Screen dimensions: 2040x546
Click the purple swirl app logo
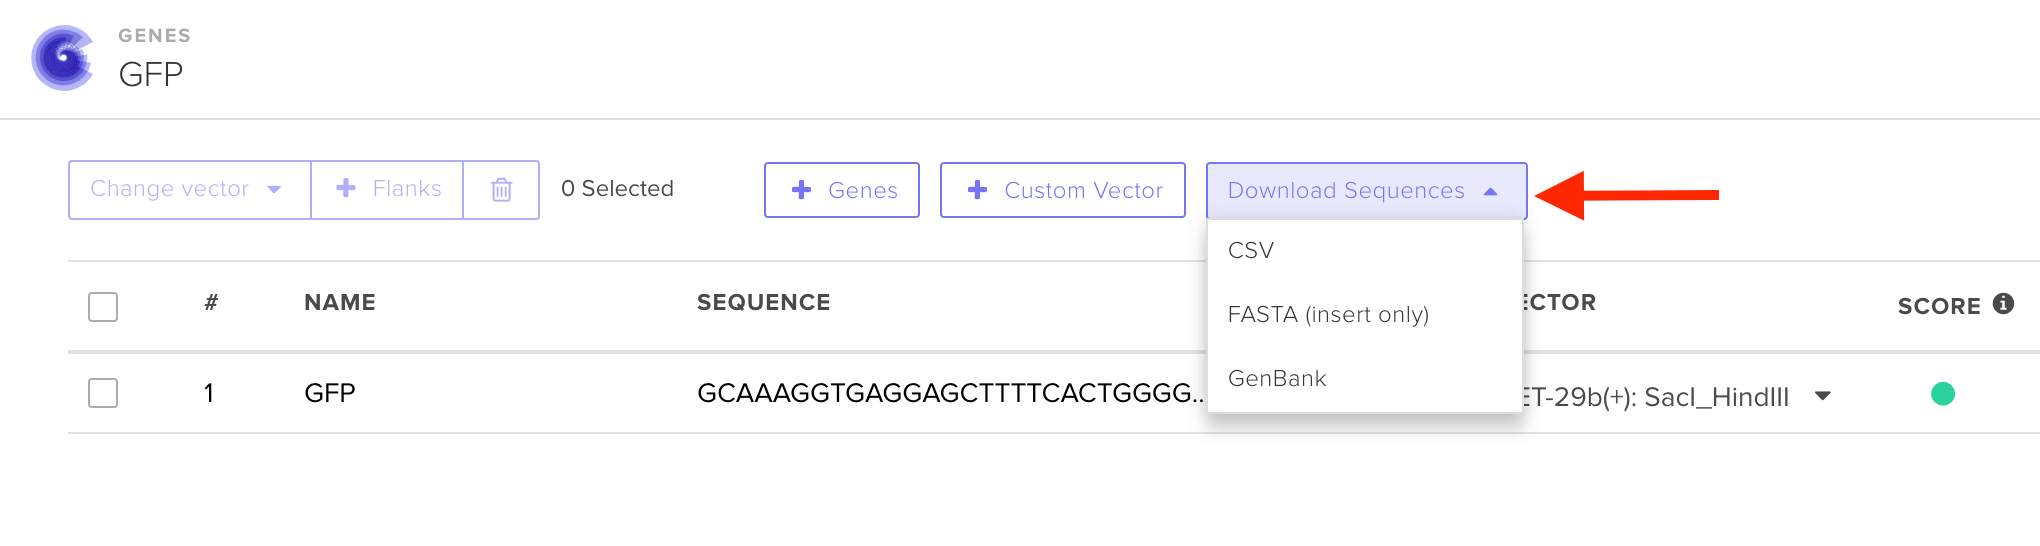[x=63, y=58]
